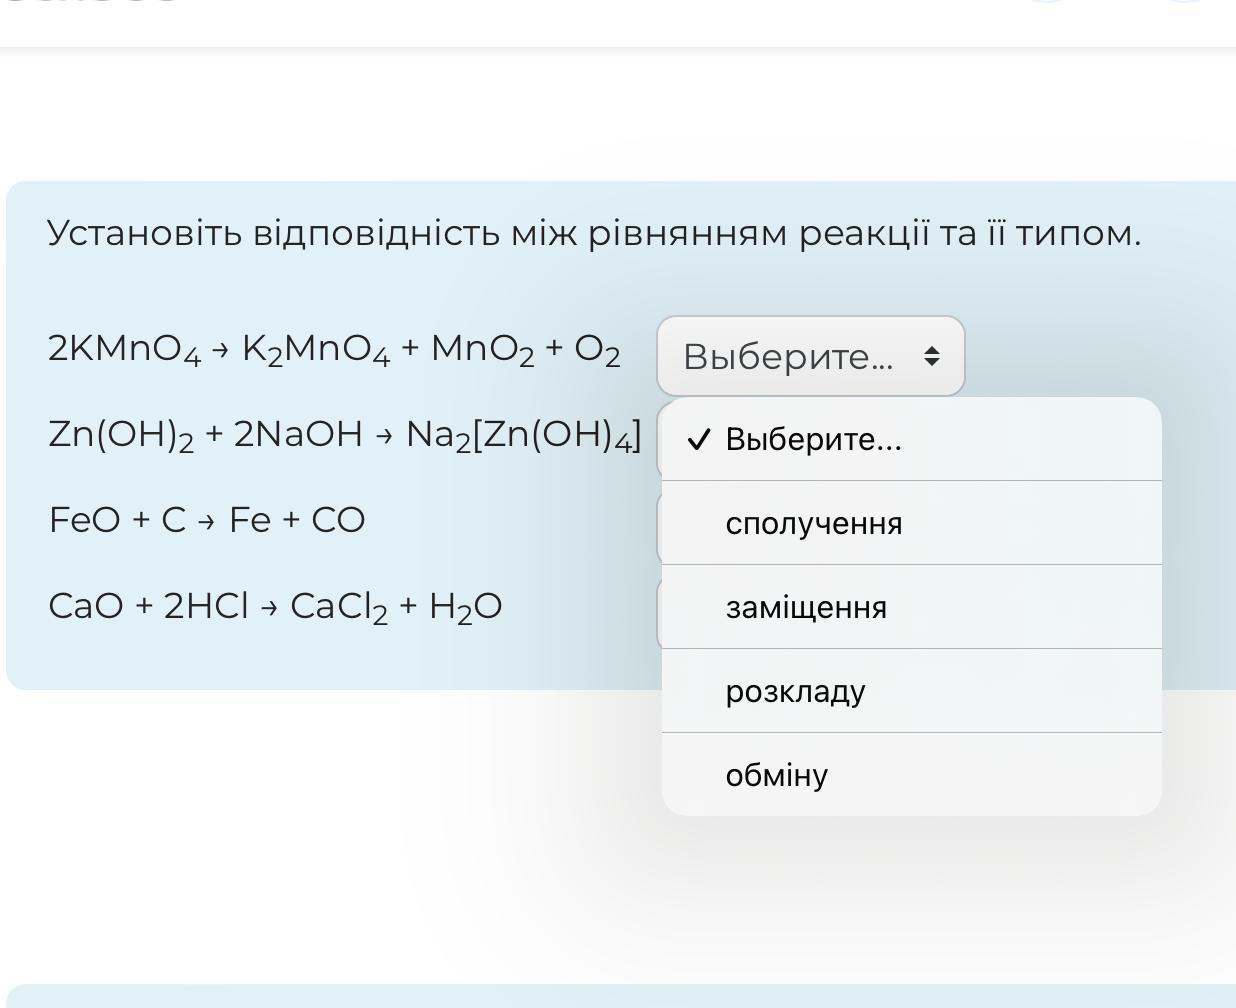The height and width of the screenshot is (1008, 1236).
Task: Click the FeO + C equation text
Action: (x=206, y=520)
